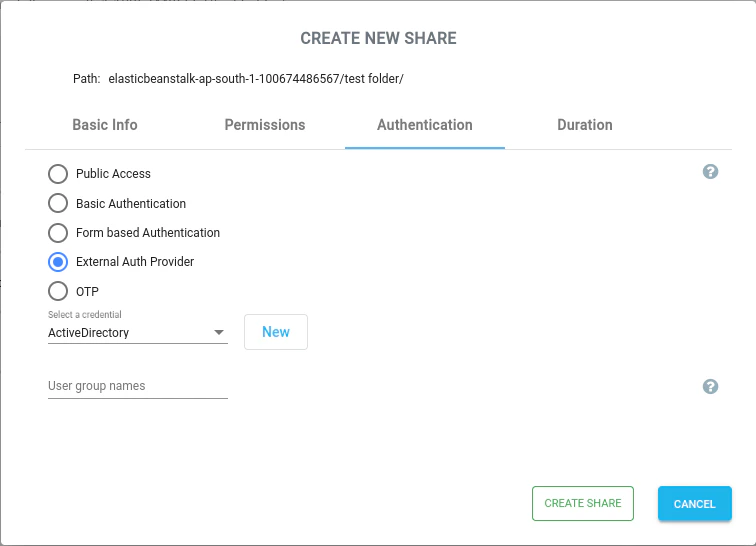Screen dimensions: 756x546
Task: Click the Select a credential label
Action: 84,314
